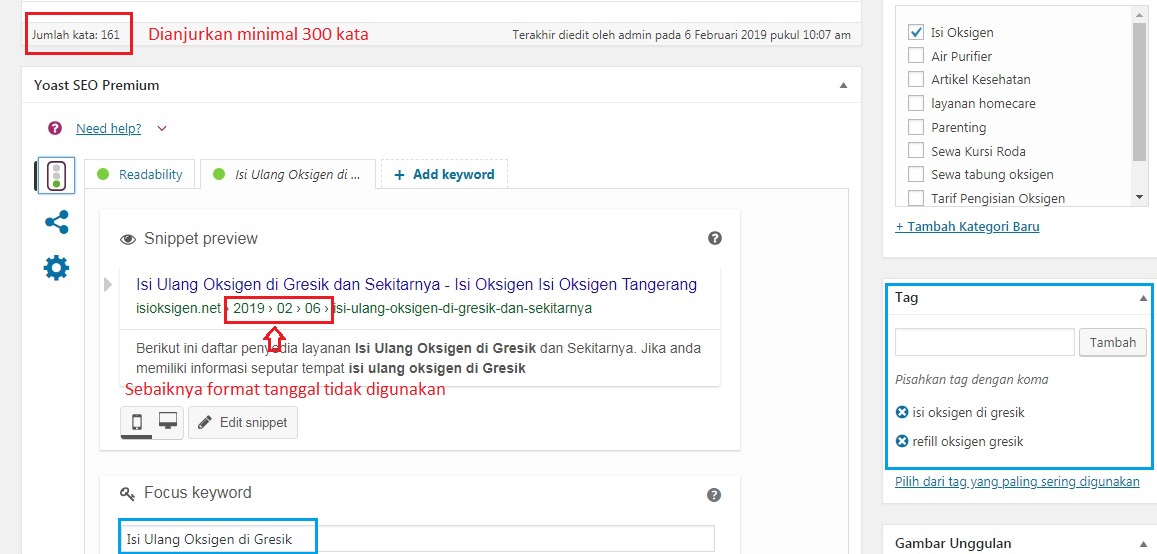
Task: Click the Focus keyword input field
Action: pyautogui.click(x=417, y=539)
